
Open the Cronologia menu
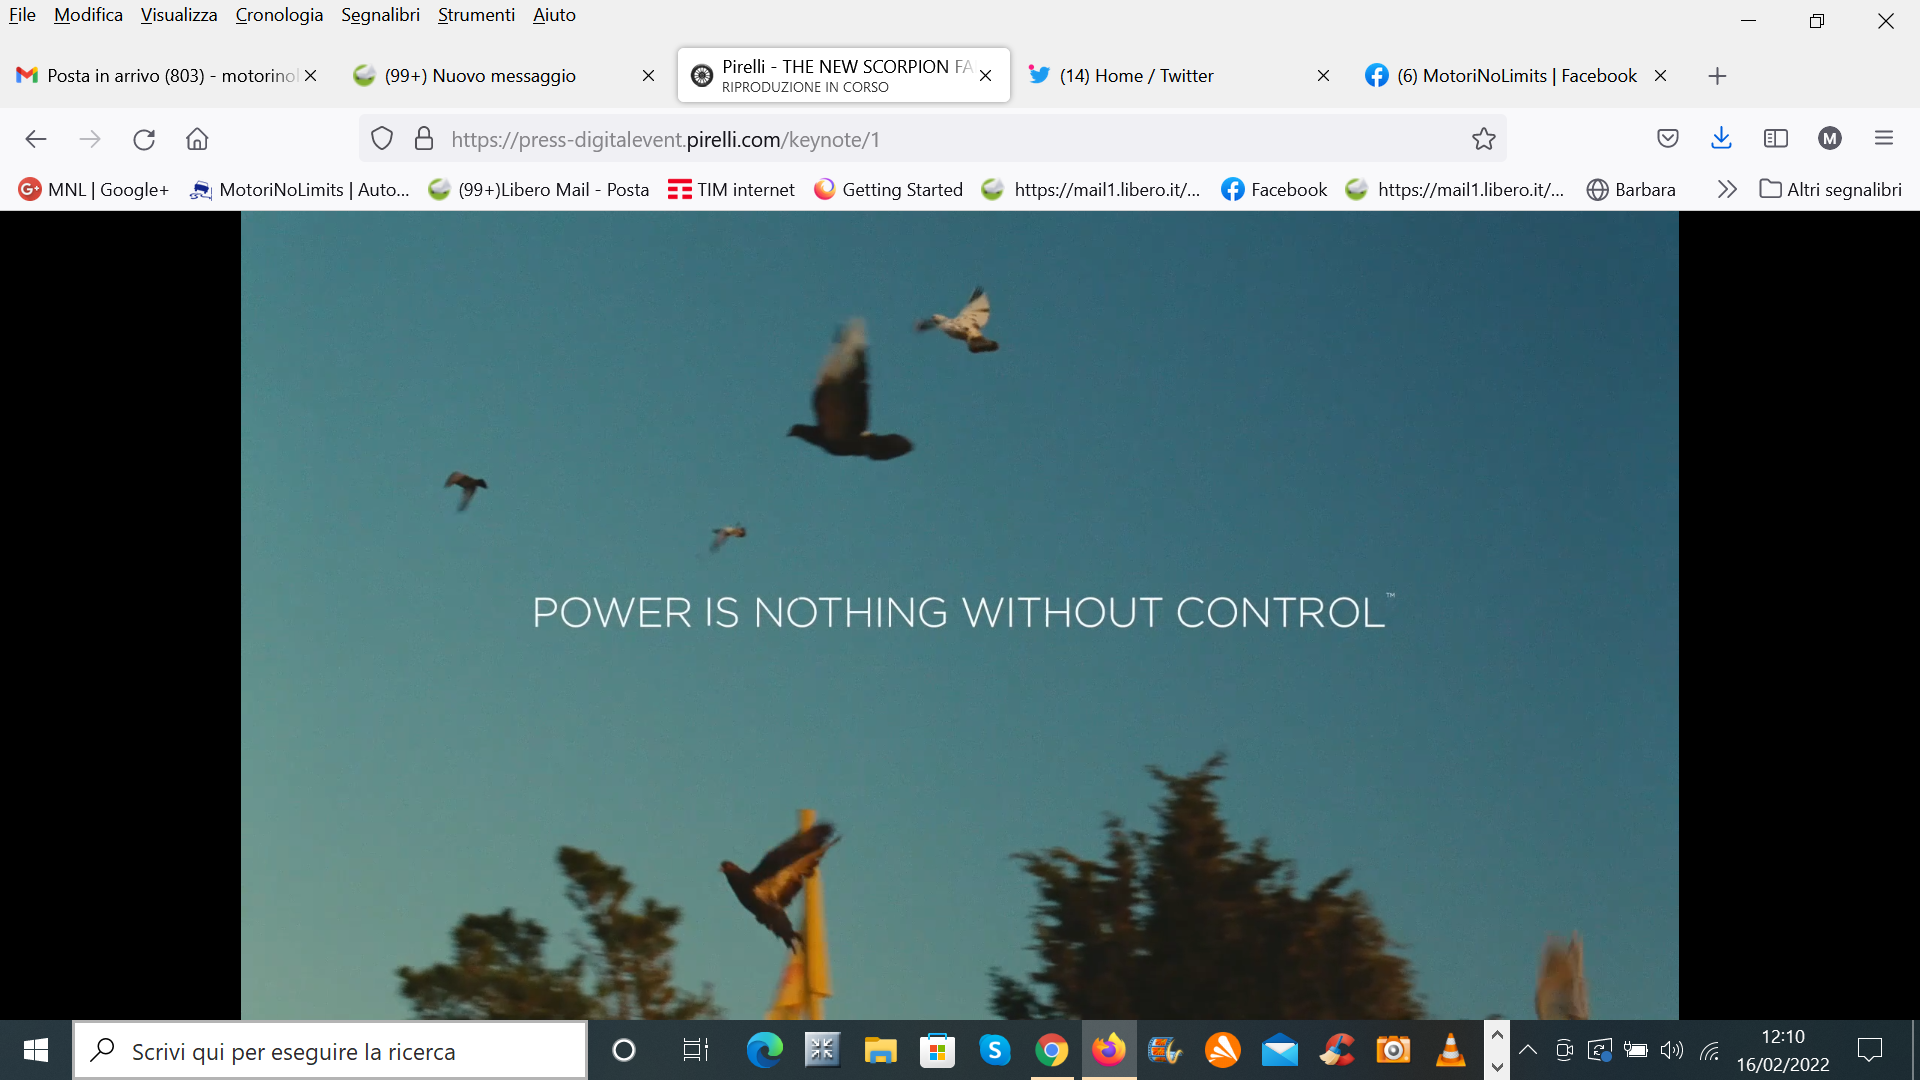point(279,15)
